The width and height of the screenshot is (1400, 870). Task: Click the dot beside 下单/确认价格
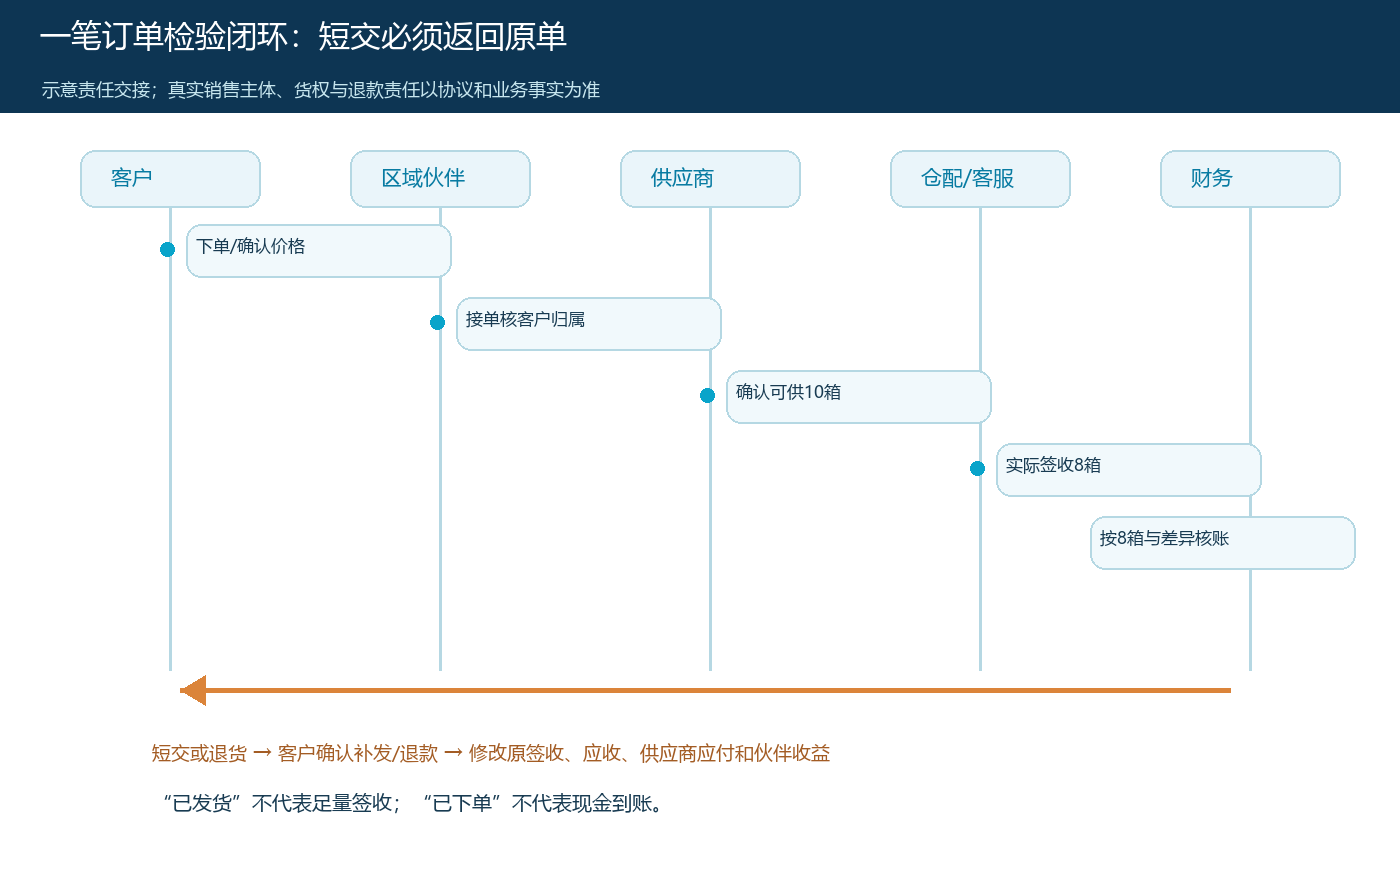(x=168, y=249)
